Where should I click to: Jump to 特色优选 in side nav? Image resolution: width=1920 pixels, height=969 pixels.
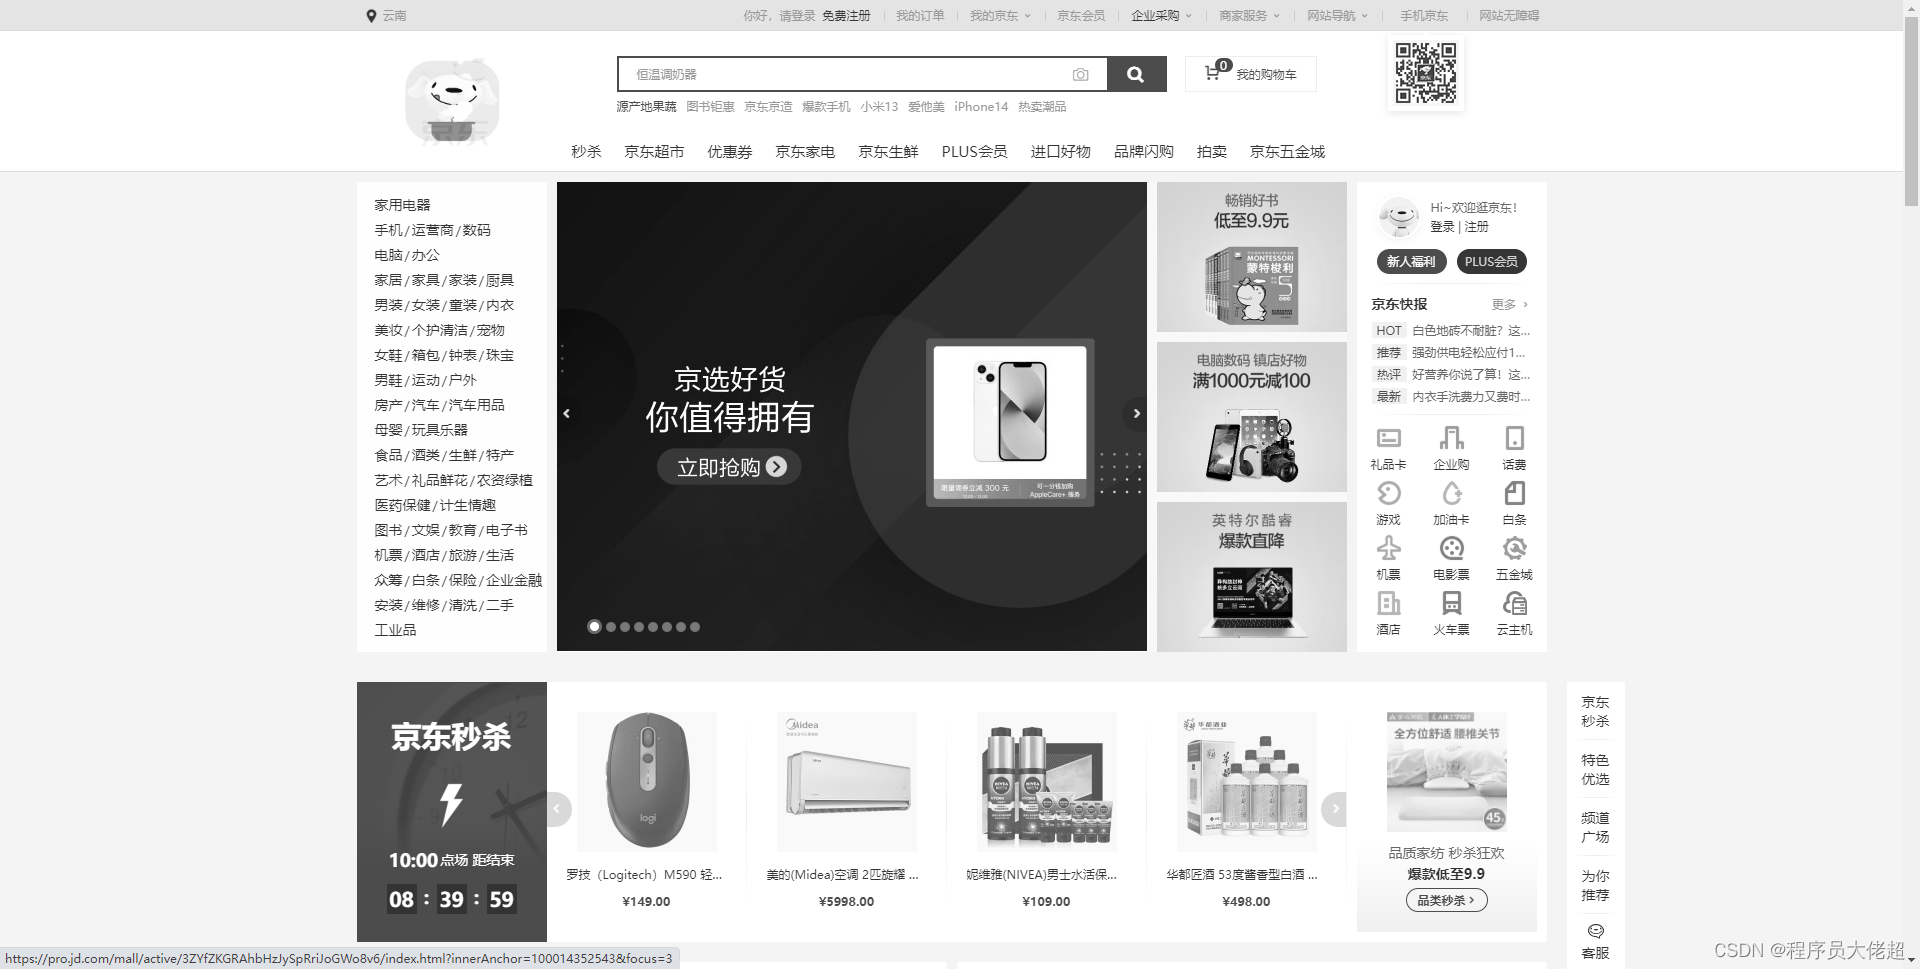pos(1595,770)
